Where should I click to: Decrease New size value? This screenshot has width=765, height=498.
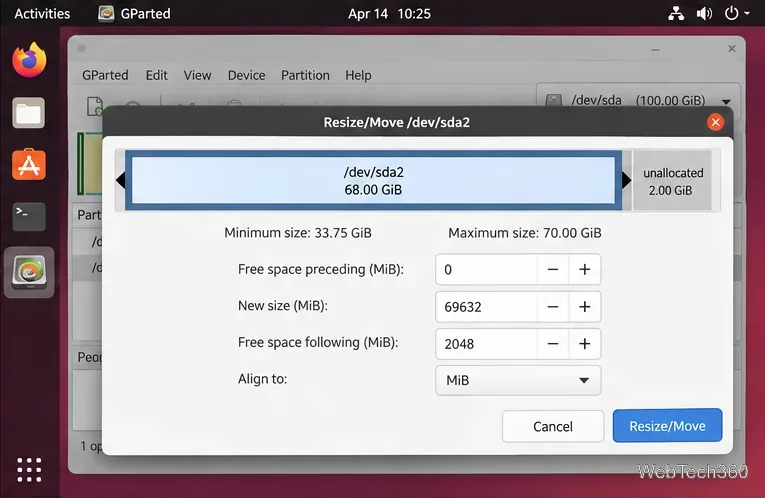click(553, 307)
